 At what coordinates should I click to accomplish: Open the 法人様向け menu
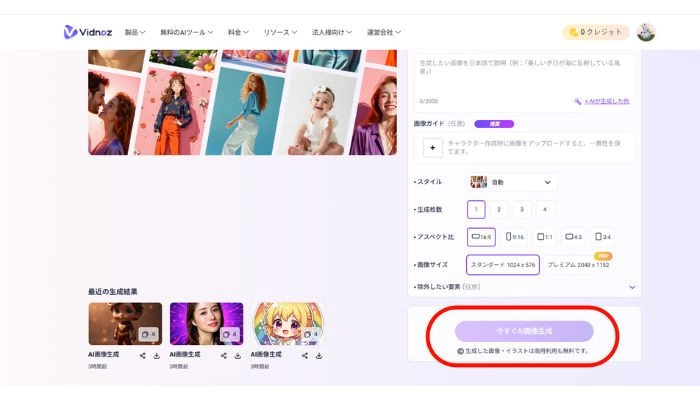pos(332,32)
